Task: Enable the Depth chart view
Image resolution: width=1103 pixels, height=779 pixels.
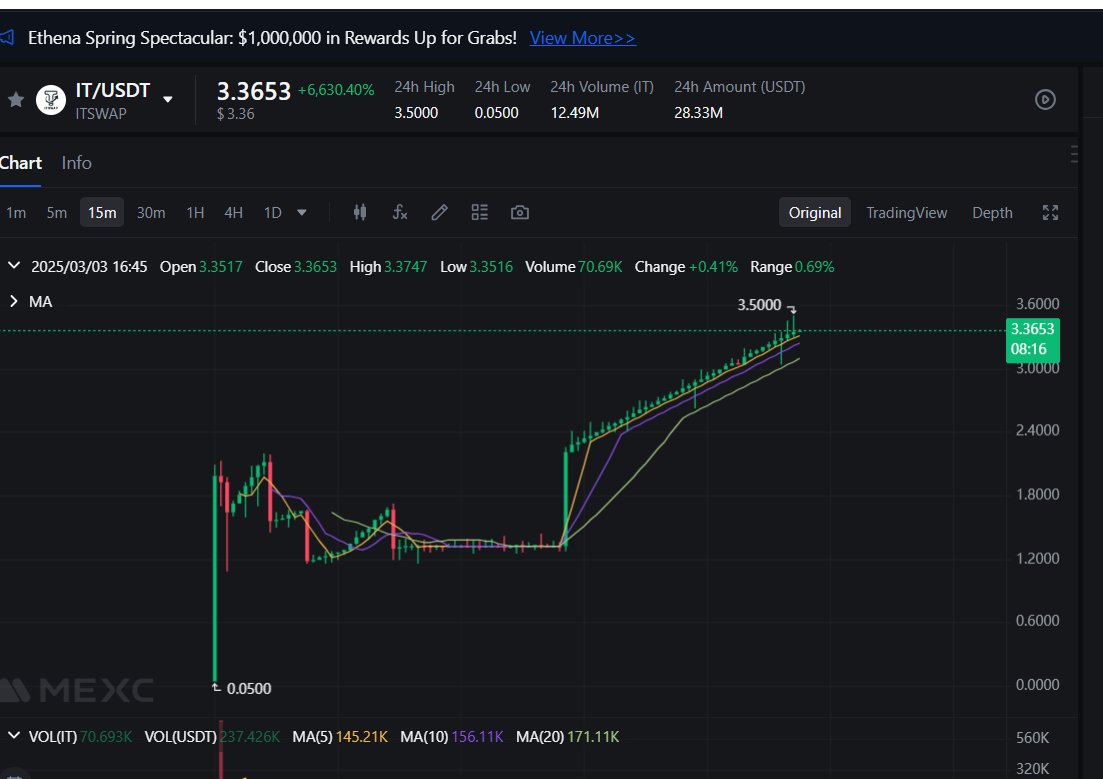Action: point(991,212)
